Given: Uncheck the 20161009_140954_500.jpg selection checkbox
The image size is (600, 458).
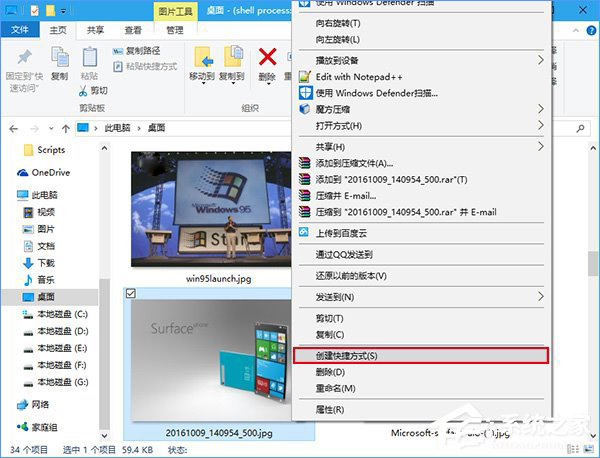Looking at the screenshot, I should pyautogui.click(x=130, y=293).
